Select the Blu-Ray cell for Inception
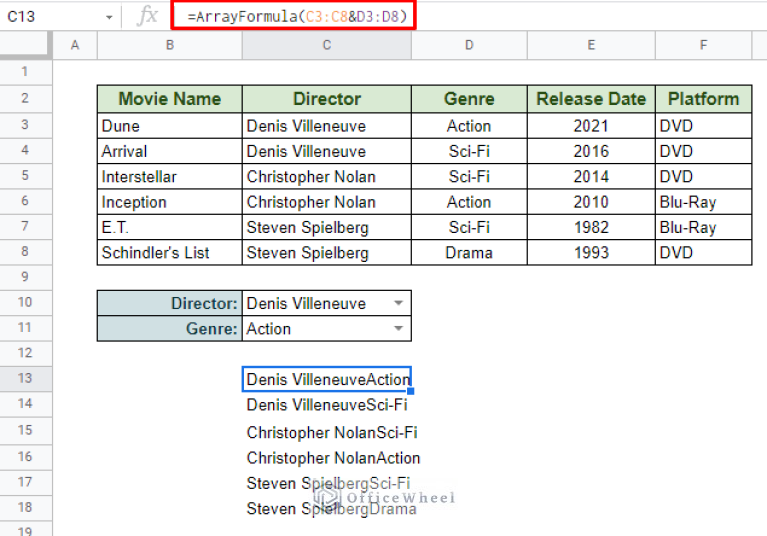Image resolution: width=767 pixels, height=536 pixels. click(x=703, y=202)
